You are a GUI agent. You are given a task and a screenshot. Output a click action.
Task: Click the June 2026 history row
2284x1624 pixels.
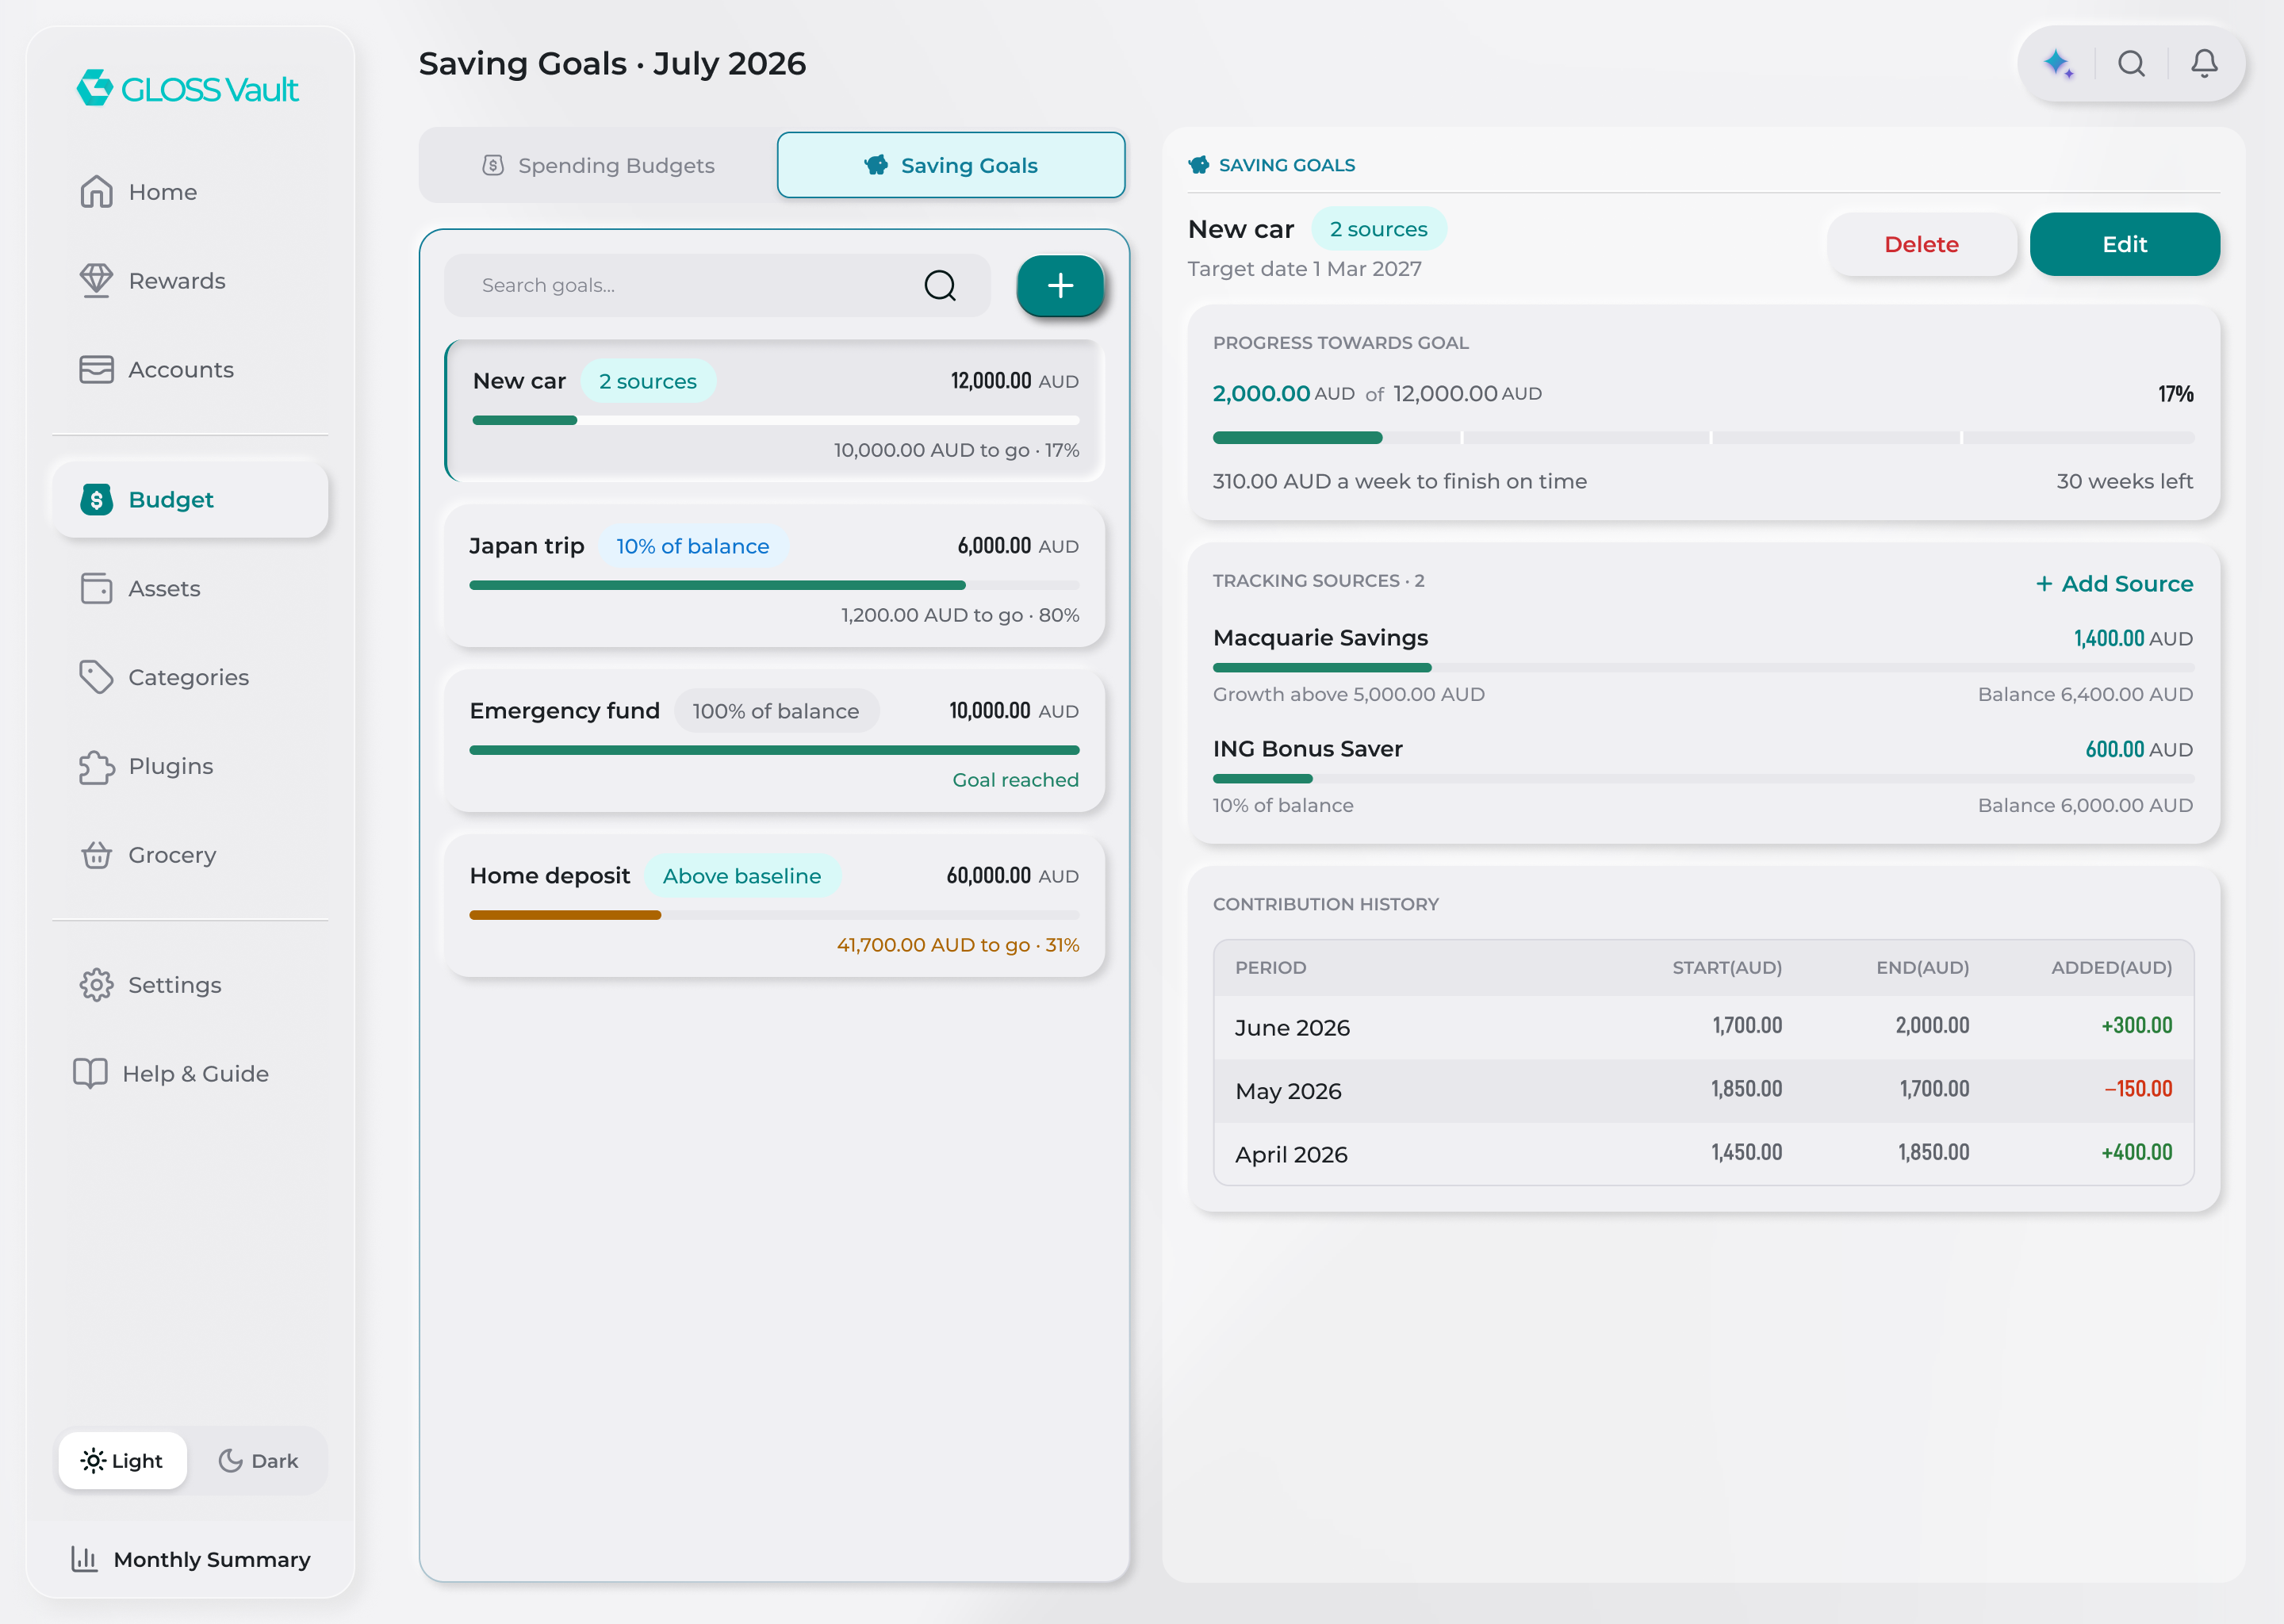1703,1027
